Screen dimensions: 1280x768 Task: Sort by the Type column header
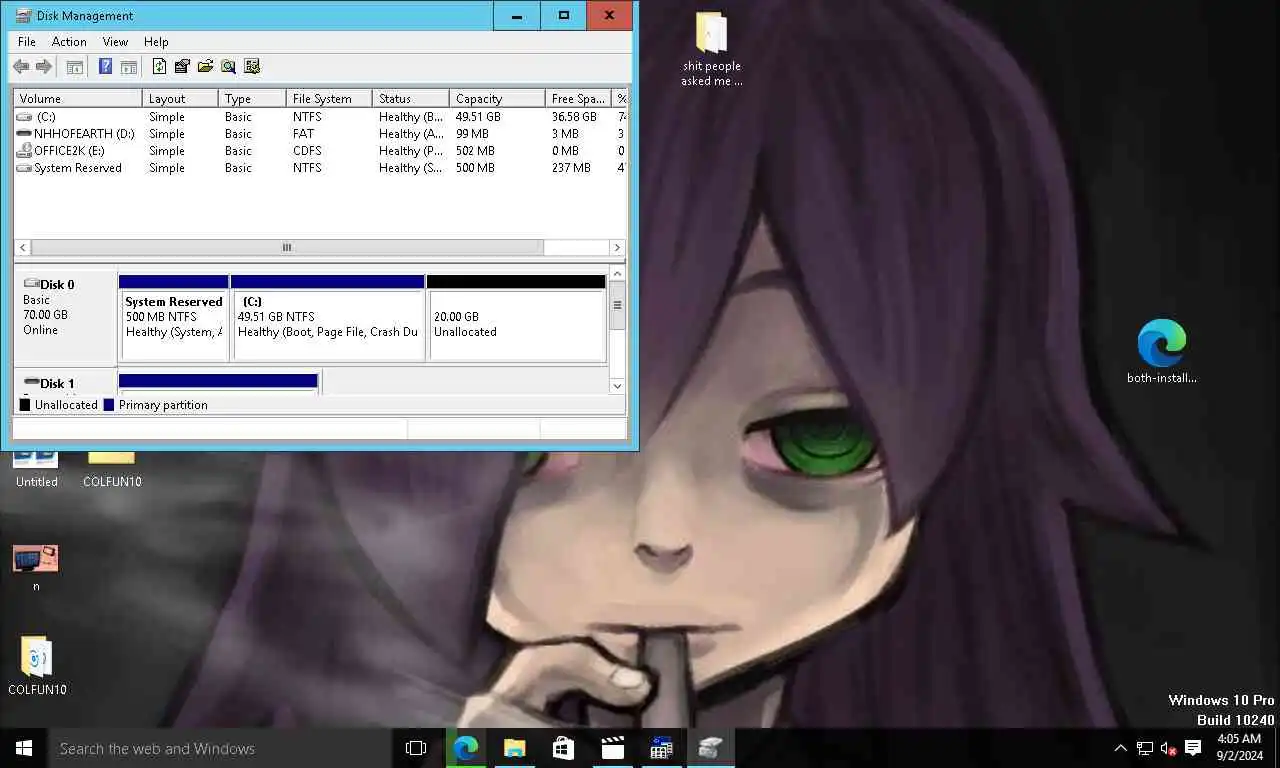pos(252,99)
